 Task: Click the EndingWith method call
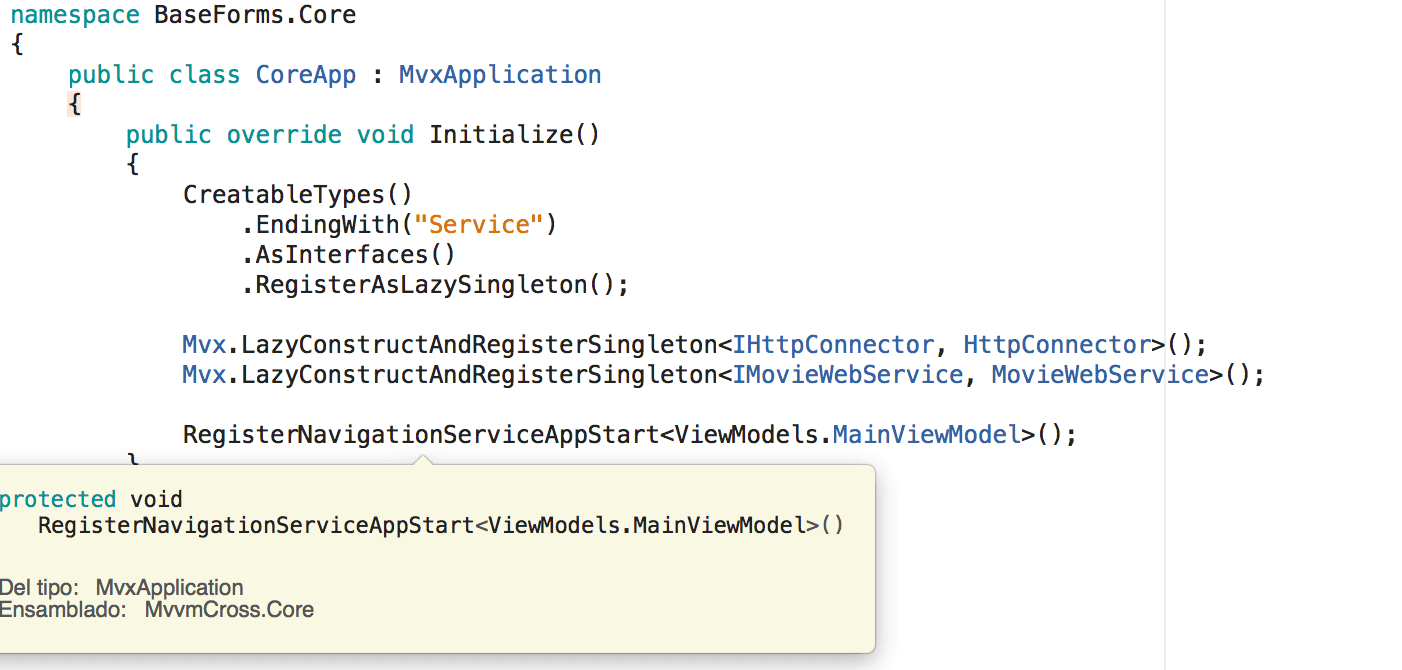click(x=327, y=225)
